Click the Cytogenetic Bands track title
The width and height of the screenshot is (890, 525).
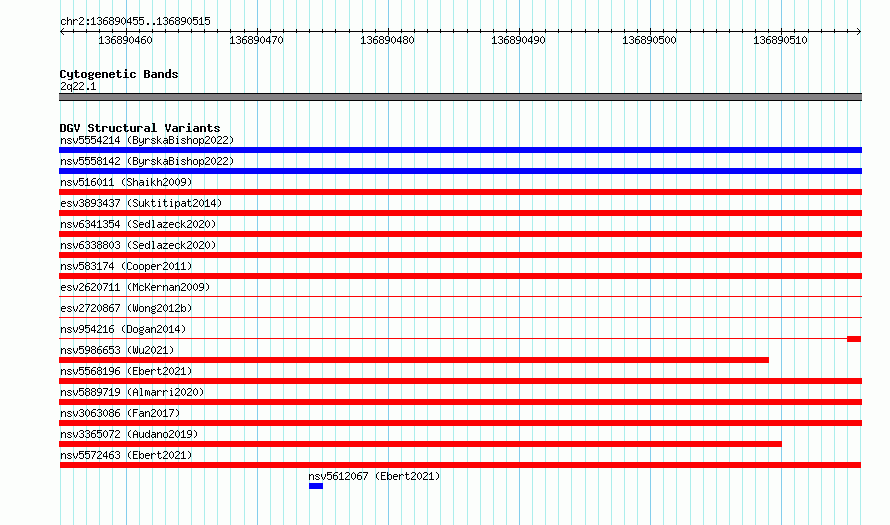tap(119, 74)
